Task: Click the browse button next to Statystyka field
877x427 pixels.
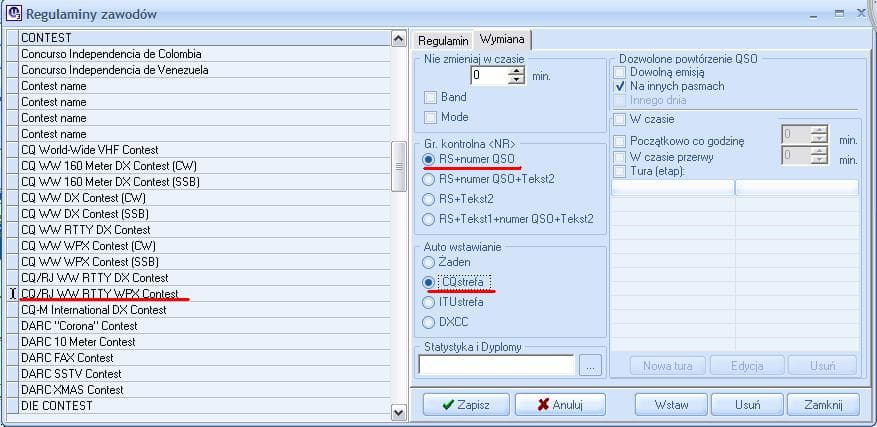Action: click(590, 366)
